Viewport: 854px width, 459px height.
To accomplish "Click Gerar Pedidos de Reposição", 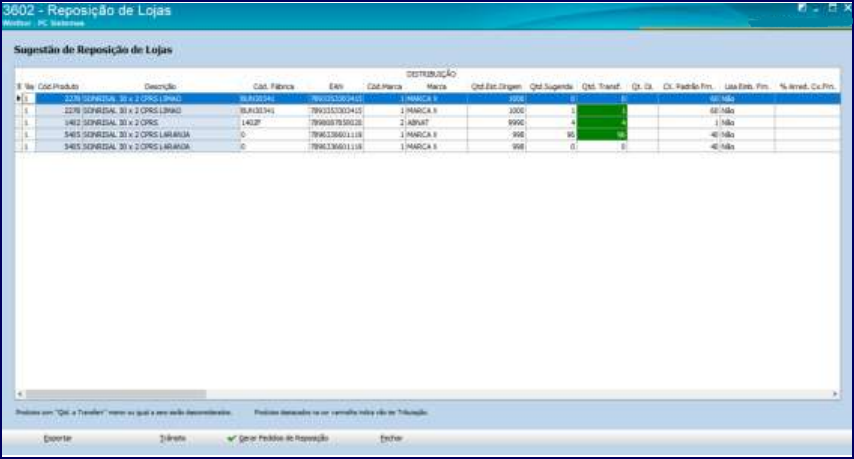I will [278, 438].
